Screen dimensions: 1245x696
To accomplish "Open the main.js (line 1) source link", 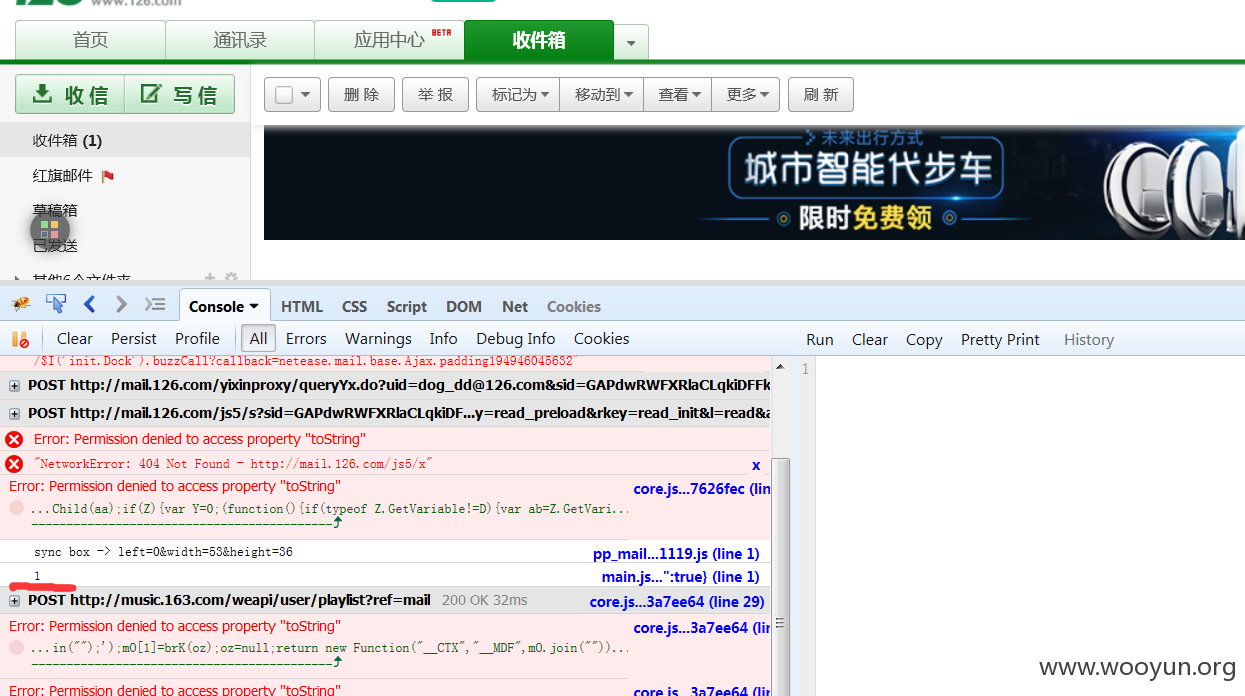I will pos(680,577).
